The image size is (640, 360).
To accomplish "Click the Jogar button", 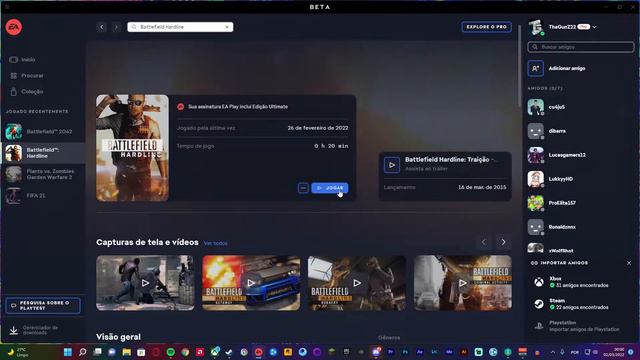I will tap(330, 188).
